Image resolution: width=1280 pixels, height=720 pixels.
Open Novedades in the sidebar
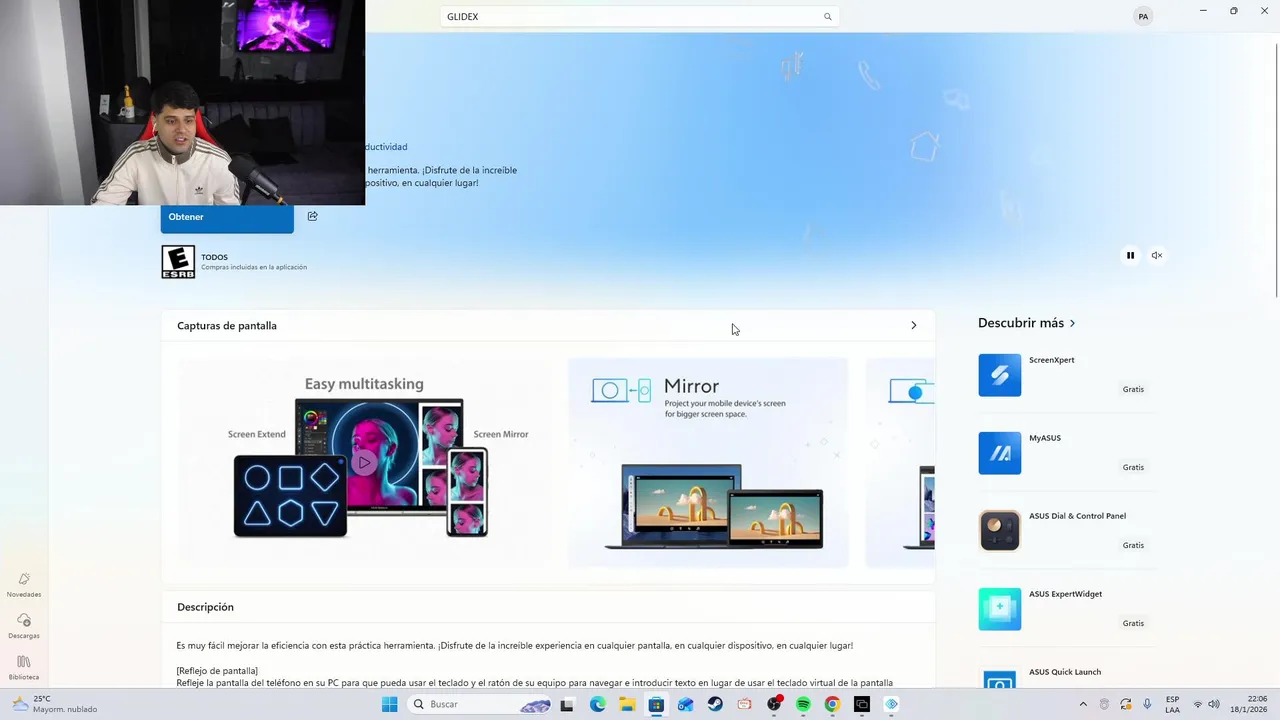(24, 585)
